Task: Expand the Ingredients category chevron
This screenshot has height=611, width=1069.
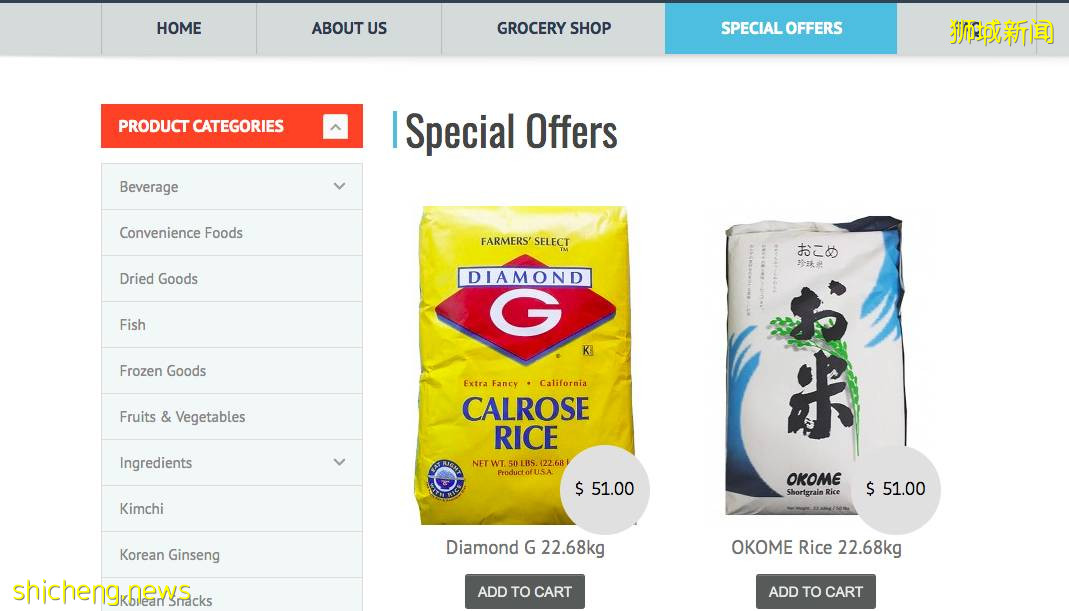Action: 339,462
